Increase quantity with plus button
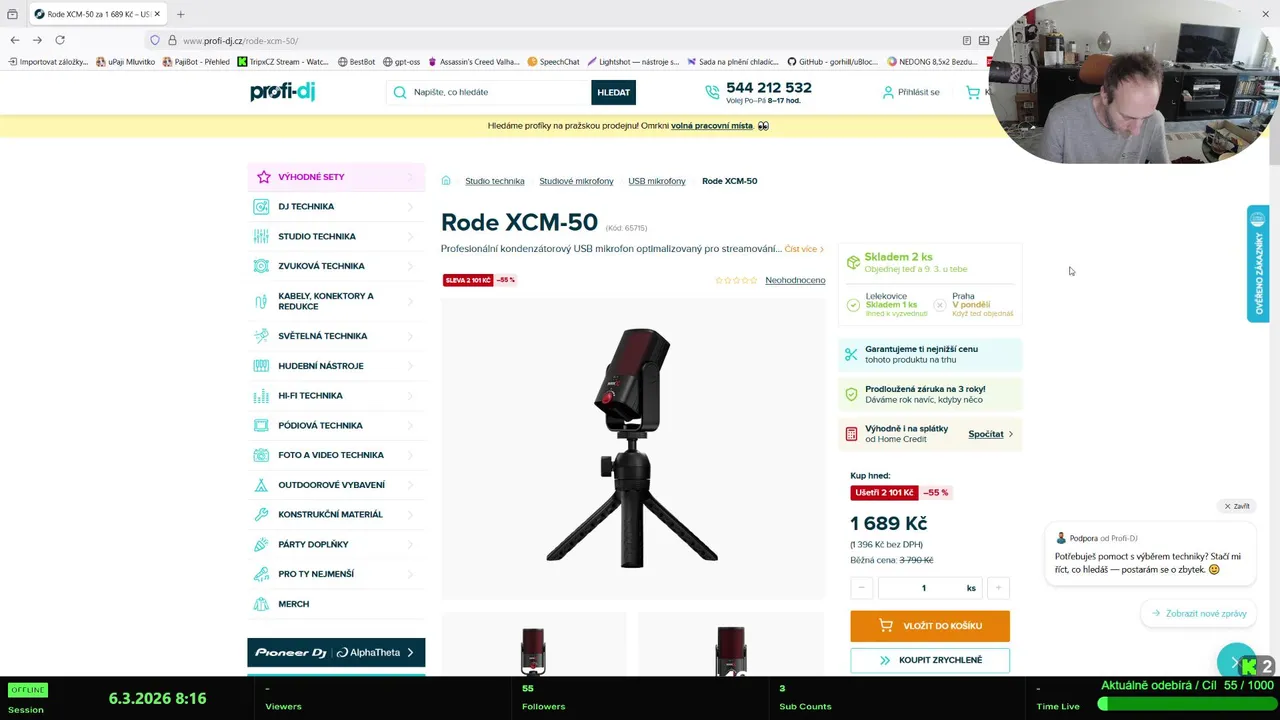This screenshot has width=1280, height=720. click(x=998, y=588)
